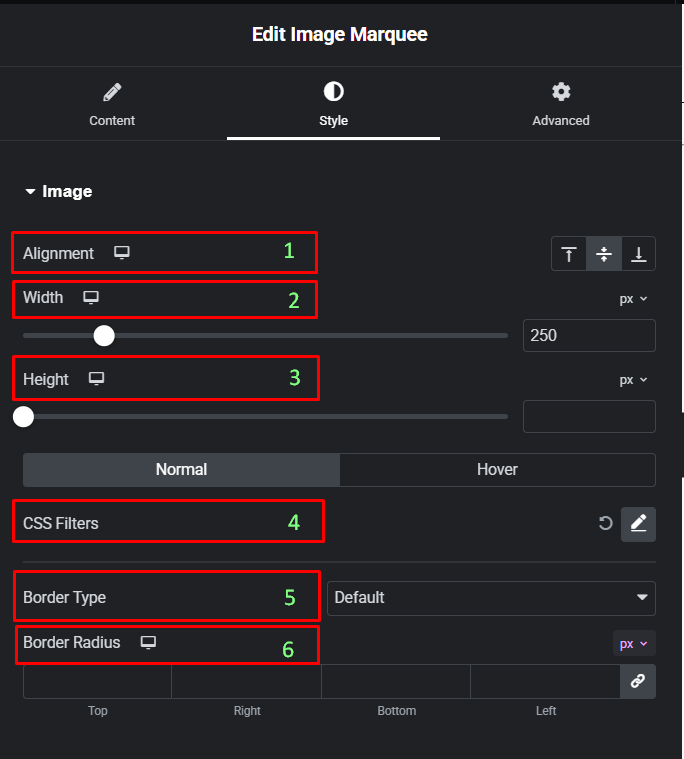
Task: Click the Height value input field
Action: tap(589, 417)
